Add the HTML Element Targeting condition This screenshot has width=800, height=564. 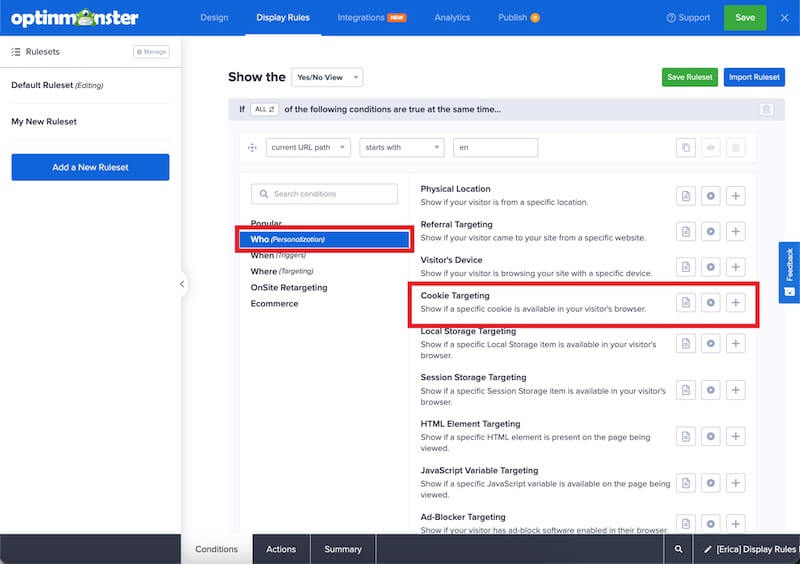[x=736, y=436]
